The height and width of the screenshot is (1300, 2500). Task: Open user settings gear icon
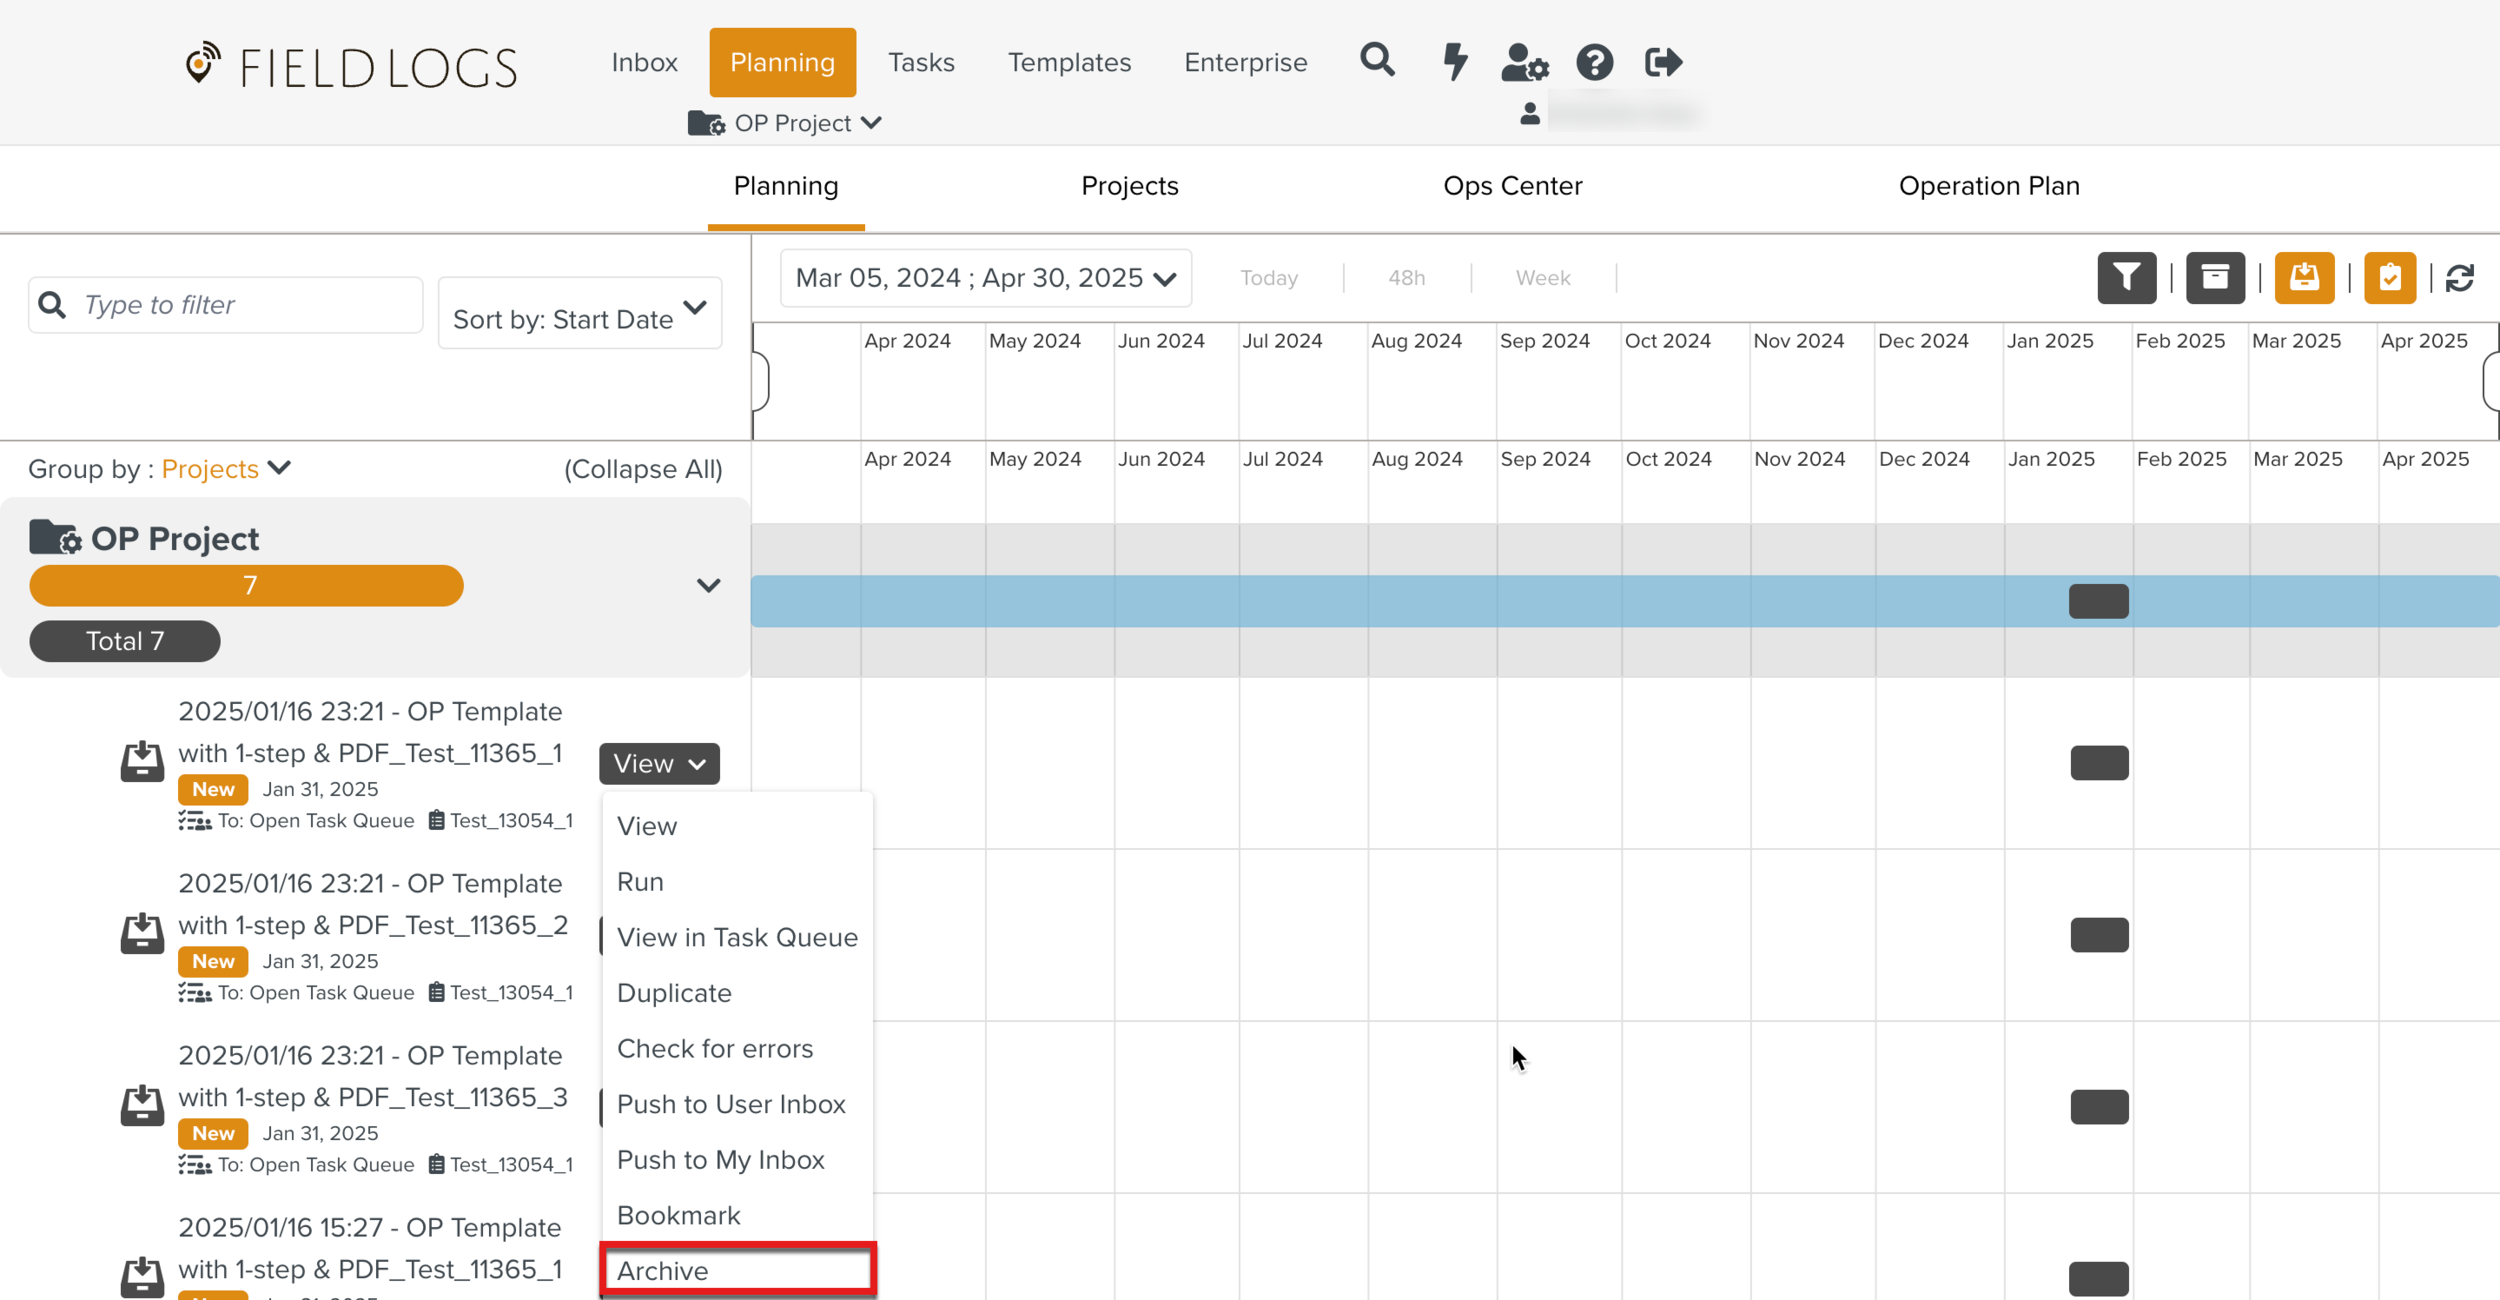point(1525,62)
